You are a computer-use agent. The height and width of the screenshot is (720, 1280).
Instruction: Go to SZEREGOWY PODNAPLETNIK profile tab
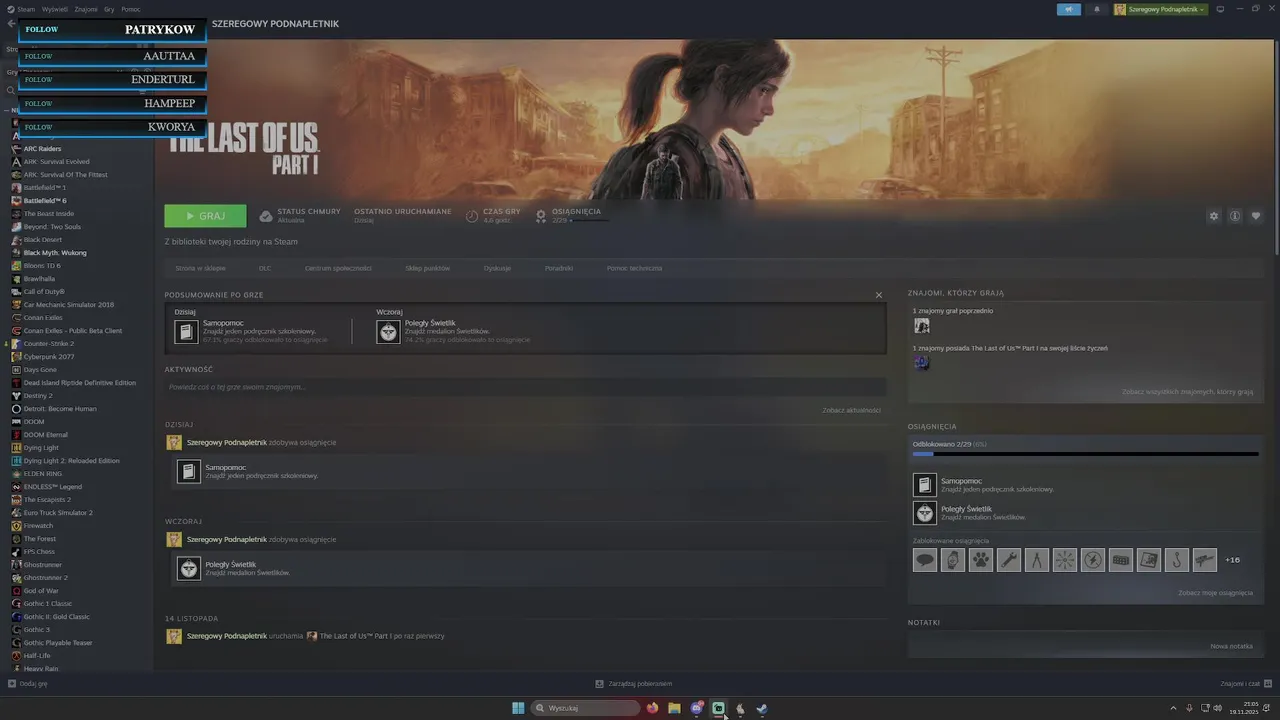tap(275, 23)
